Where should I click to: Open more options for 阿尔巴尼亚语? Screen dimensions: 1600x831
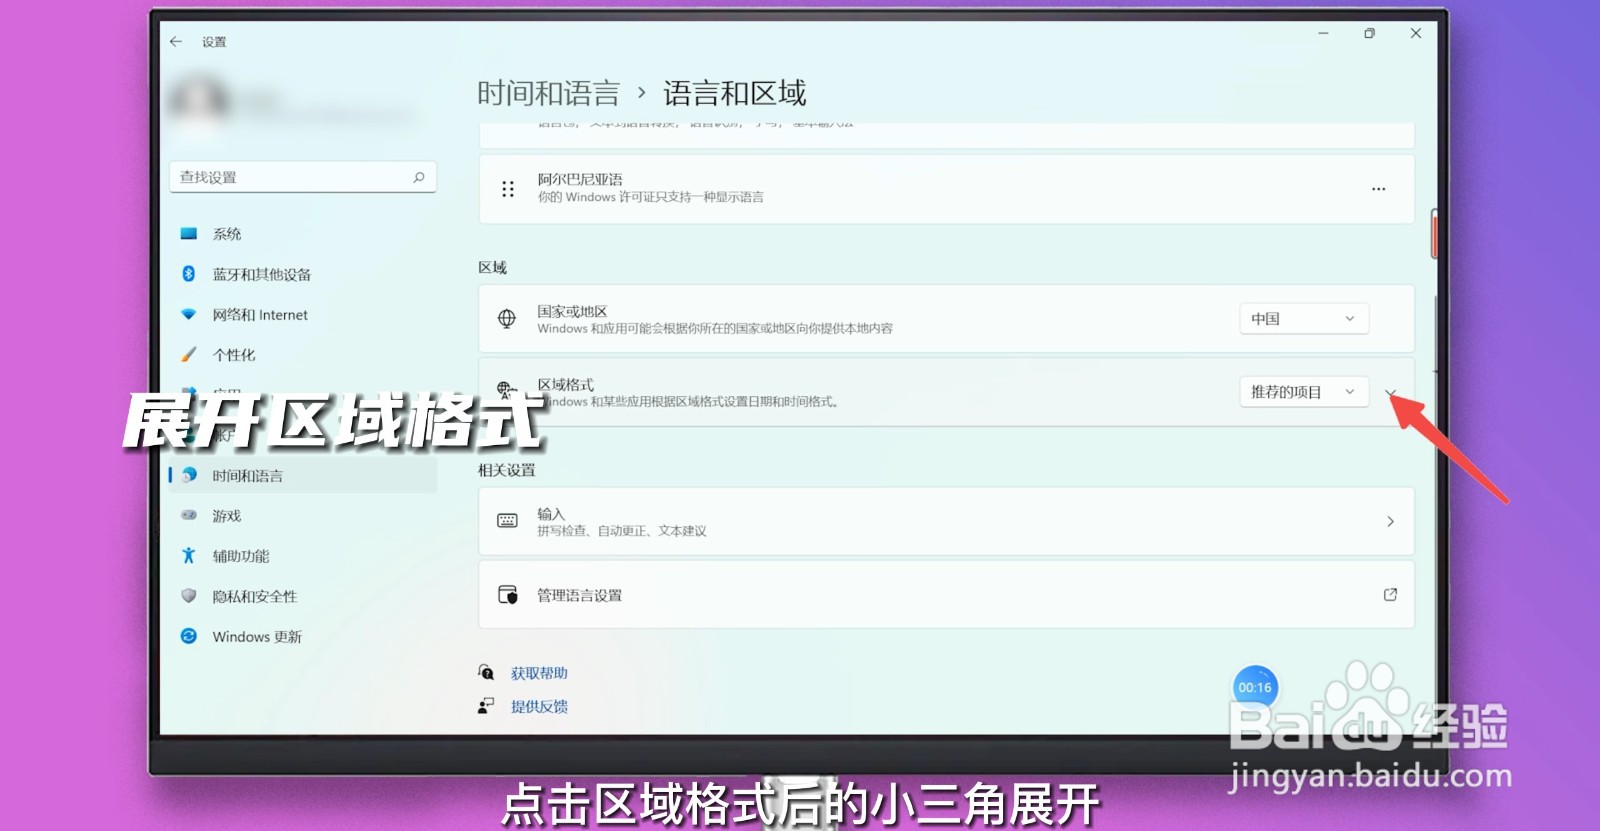coord(1379,189)
